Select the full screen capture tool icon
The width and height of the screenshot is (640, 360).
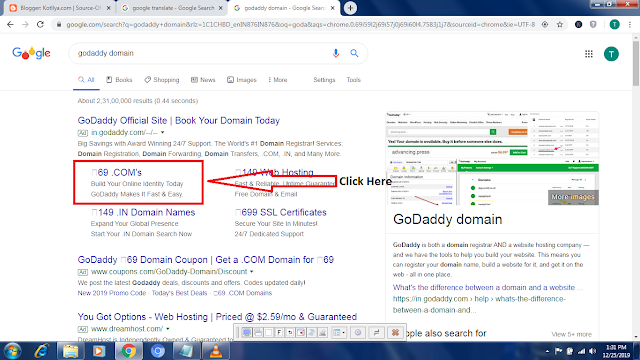247,333
